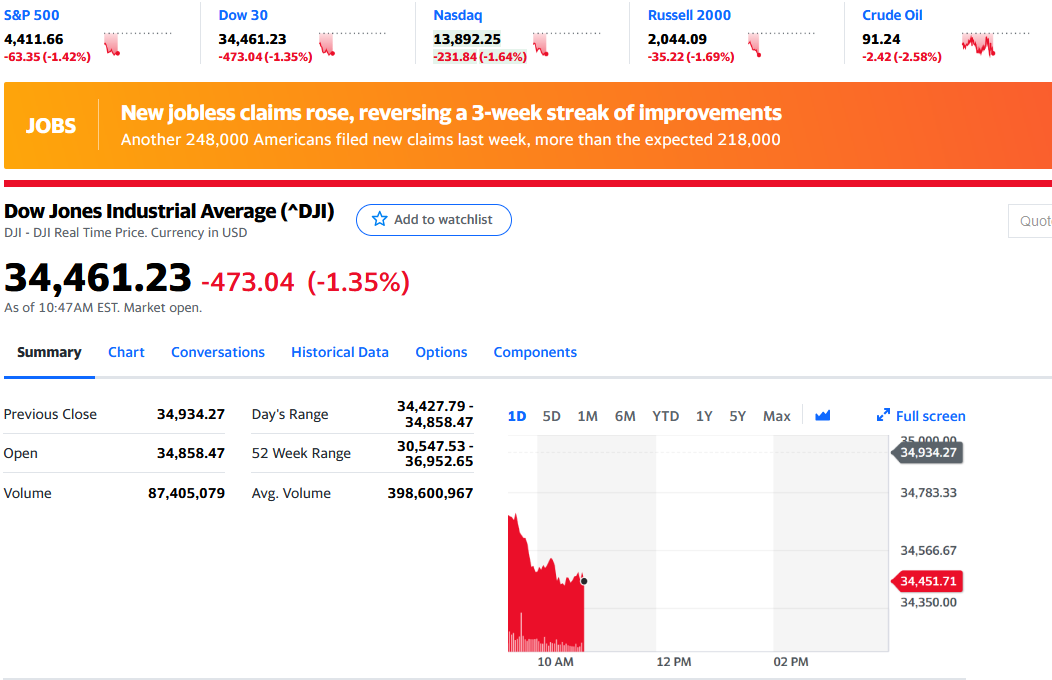Screen dimensions: 1052x680
Task: Click the Crude Oil price 91.24
Action: tap(881, 39)
